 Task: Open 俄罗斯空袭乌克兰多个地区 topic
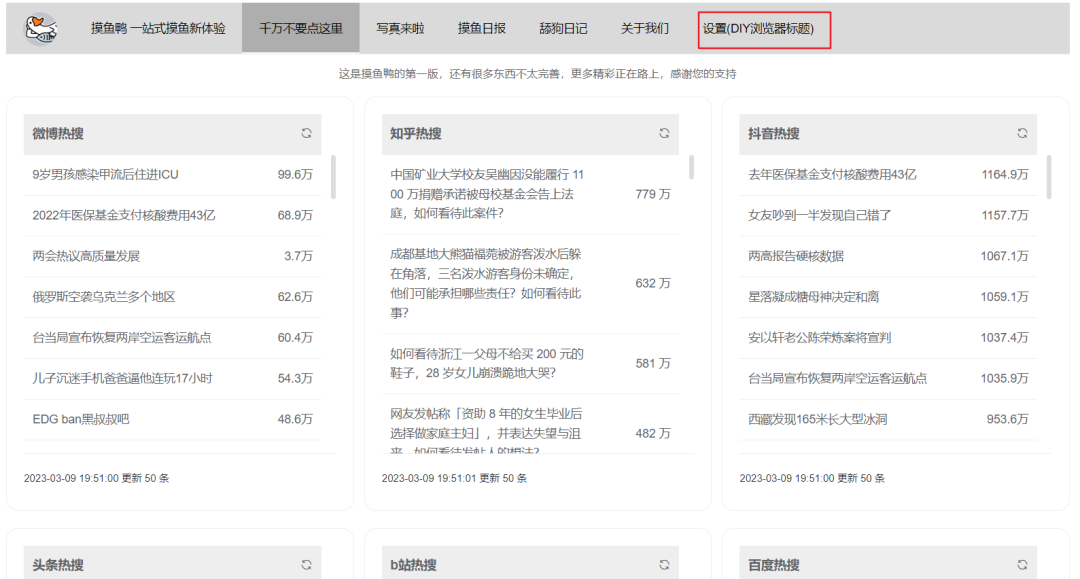[103, 297]
